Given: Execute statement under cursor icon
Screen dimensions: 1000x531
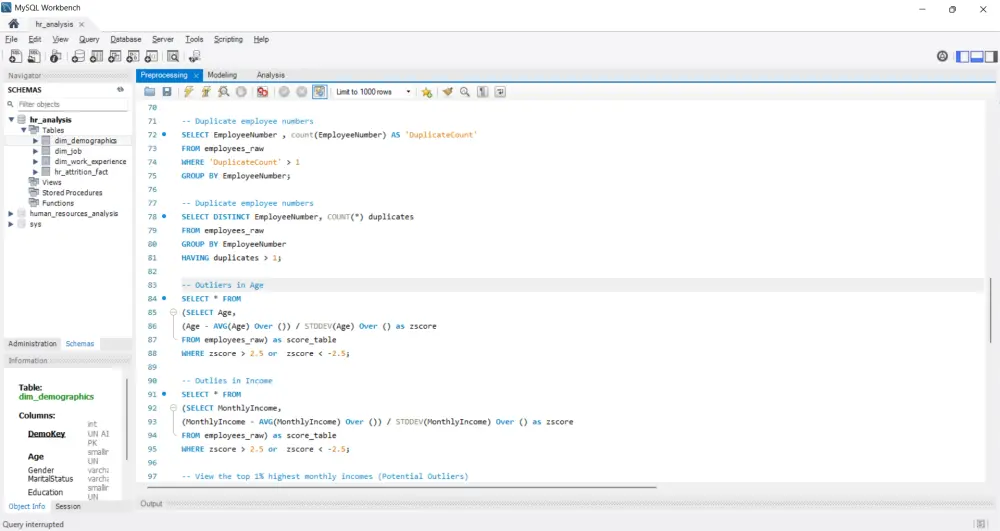Looking at the screenshot, I should 206,92.
